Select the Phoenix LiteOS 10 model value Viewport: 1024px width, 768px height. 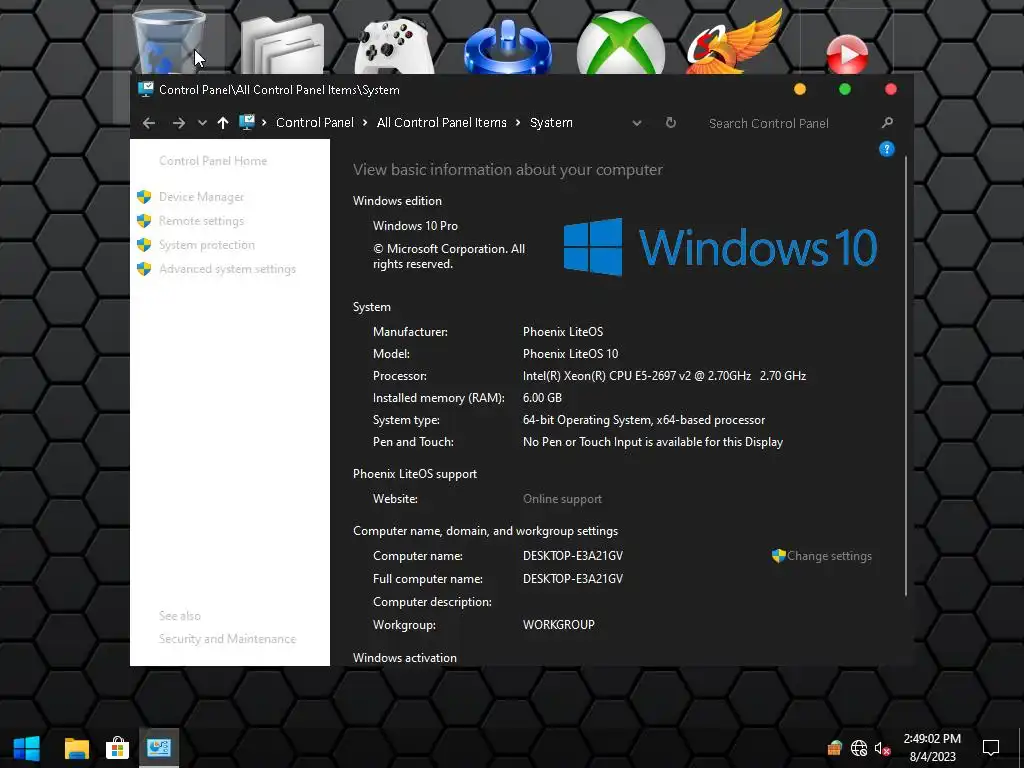click(570, 354)
